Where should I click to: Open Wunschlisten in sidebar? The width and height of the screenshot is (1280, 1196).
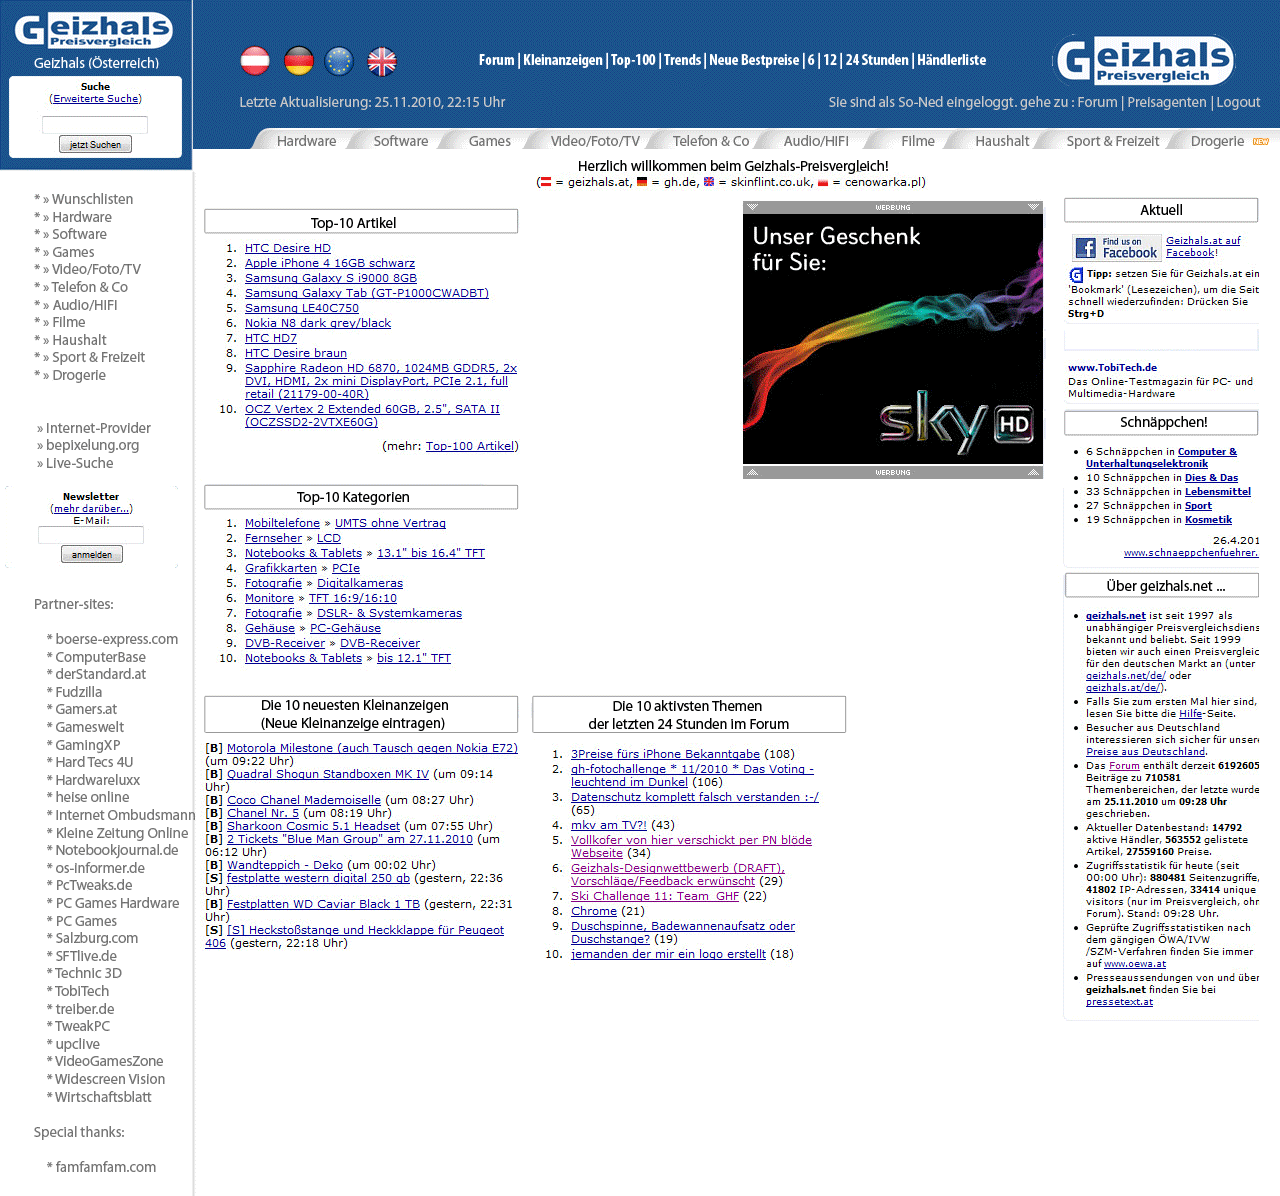(92, 199)
